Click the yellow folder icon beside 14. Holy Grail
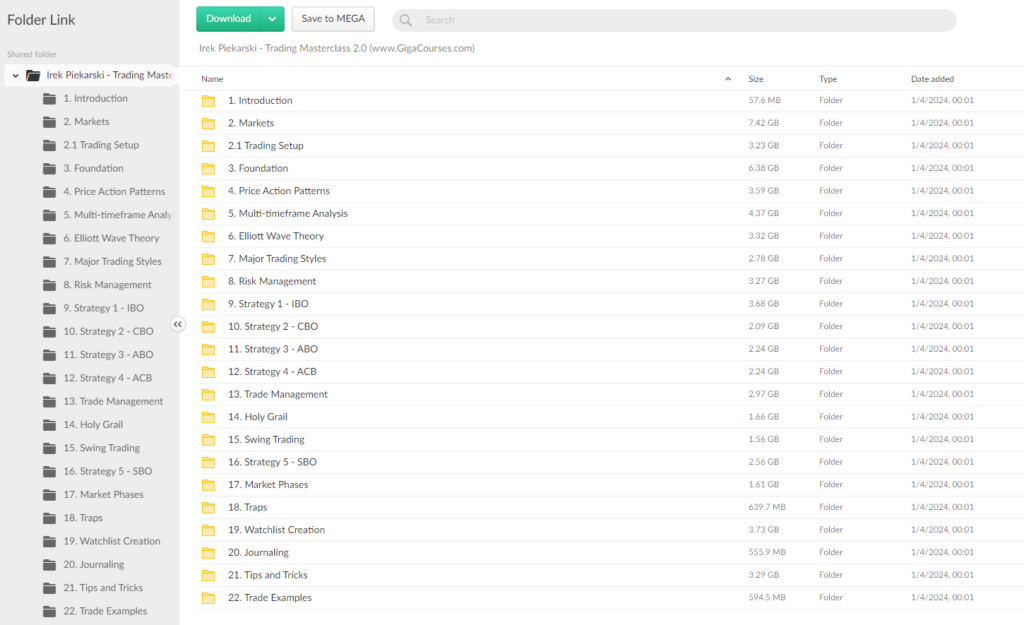This screenshot has height=625, width=1024. 208,417
